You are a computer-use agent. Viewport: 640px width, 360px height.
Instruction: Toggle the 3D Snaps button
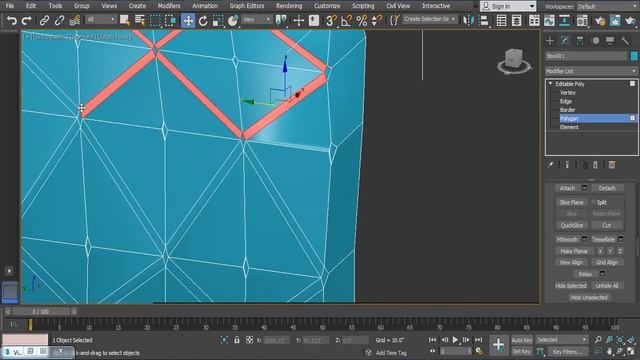(x=331, y=20)
